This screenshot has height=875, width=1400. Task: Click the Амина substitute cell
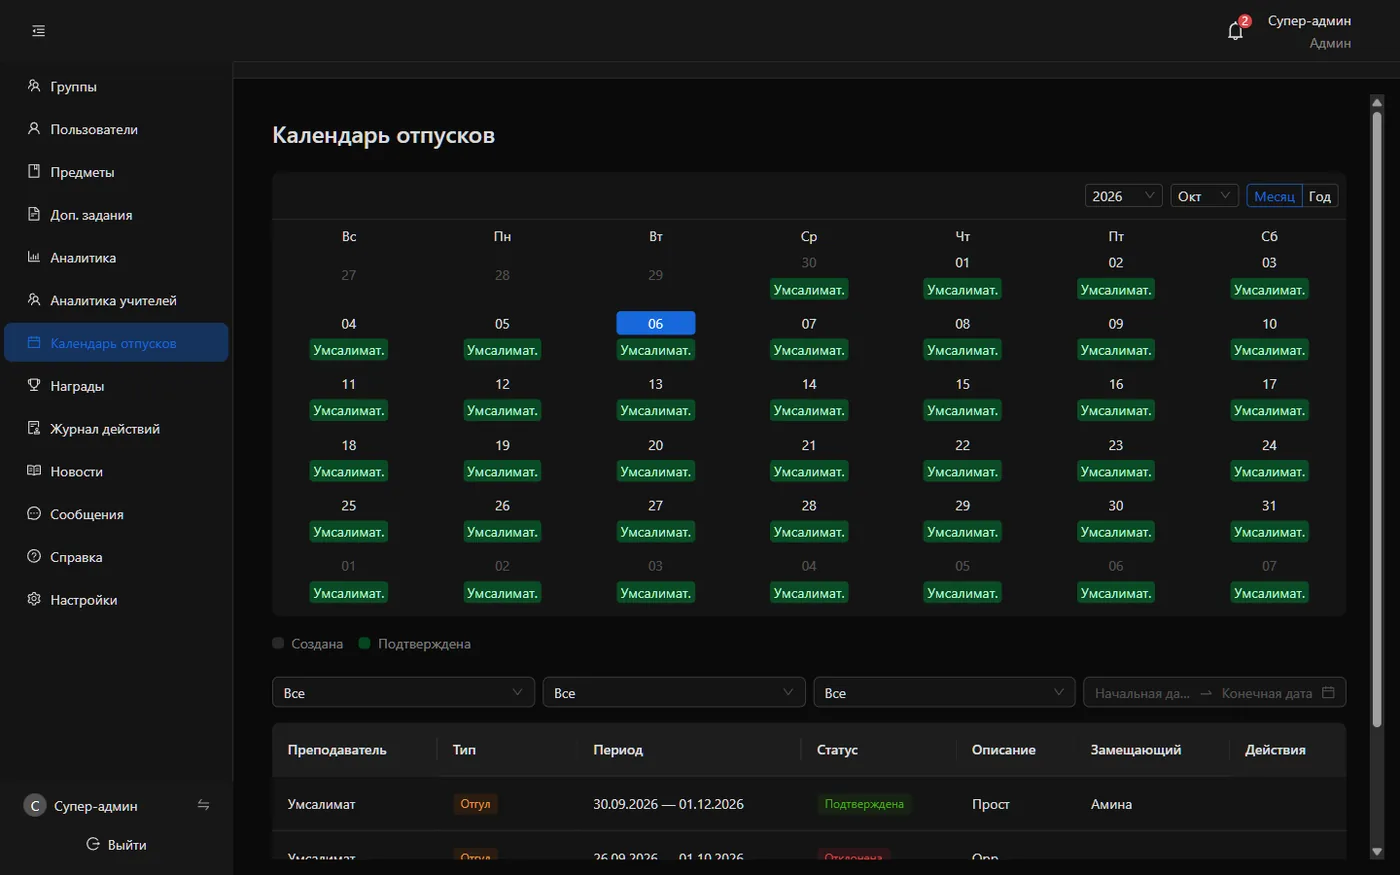click(1111, 804)
